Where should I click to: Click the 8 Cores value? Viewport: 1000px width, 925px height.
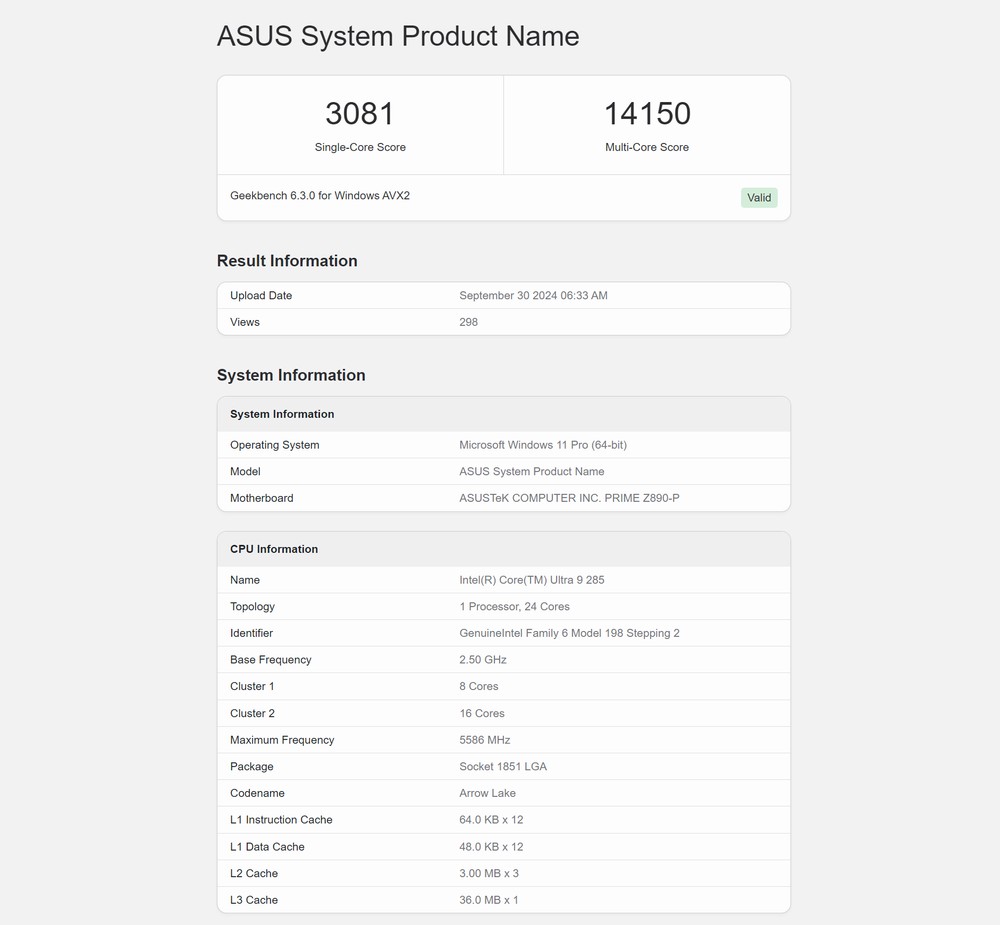pyautogui.click(x=479, y=686)
